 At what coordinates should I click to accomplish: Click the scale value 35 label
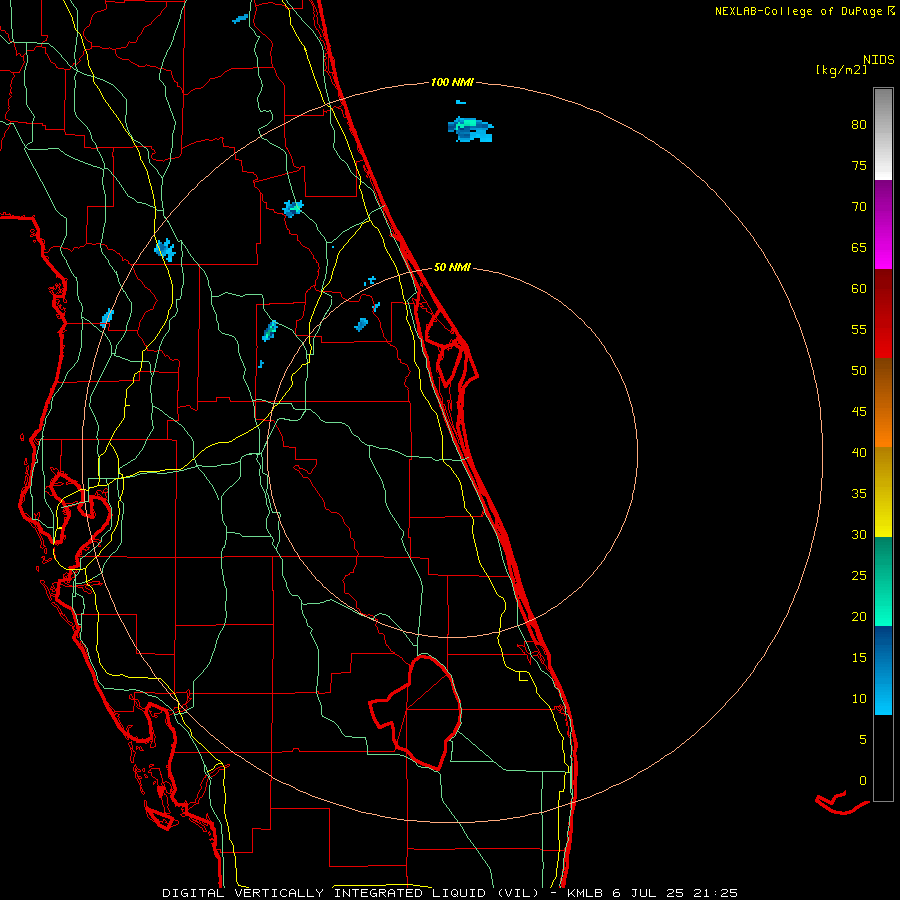coord(859,494)
